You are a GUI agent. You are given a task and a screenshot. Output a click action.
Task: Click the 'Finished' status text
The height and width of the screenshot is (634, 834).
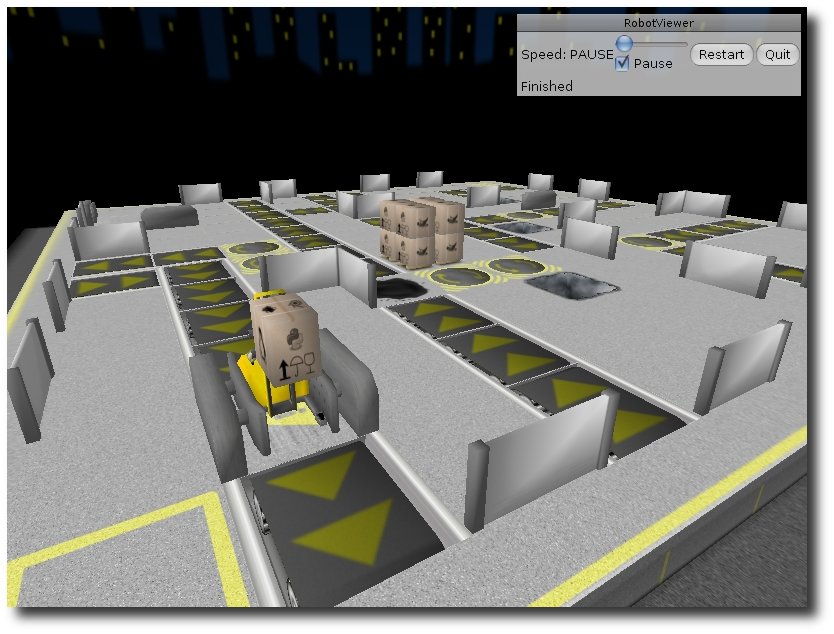point(546,86)
